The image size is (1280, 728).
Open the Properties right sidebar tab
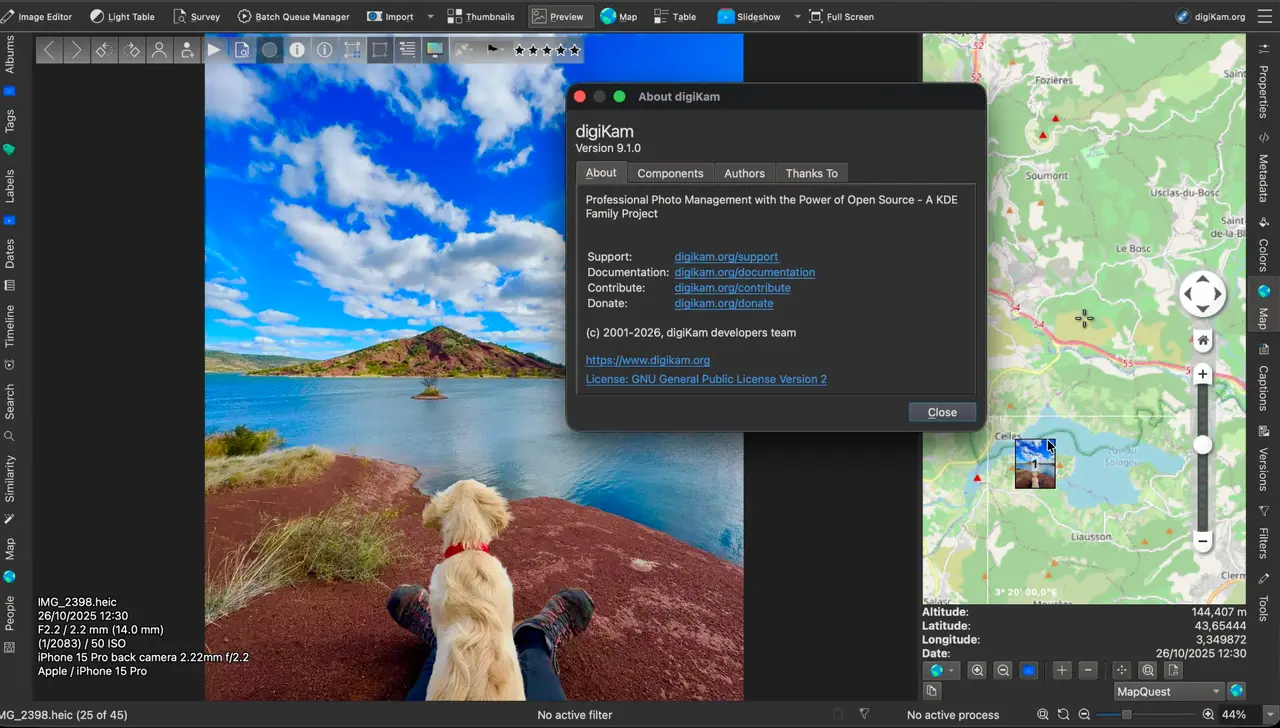[1264, 79]
